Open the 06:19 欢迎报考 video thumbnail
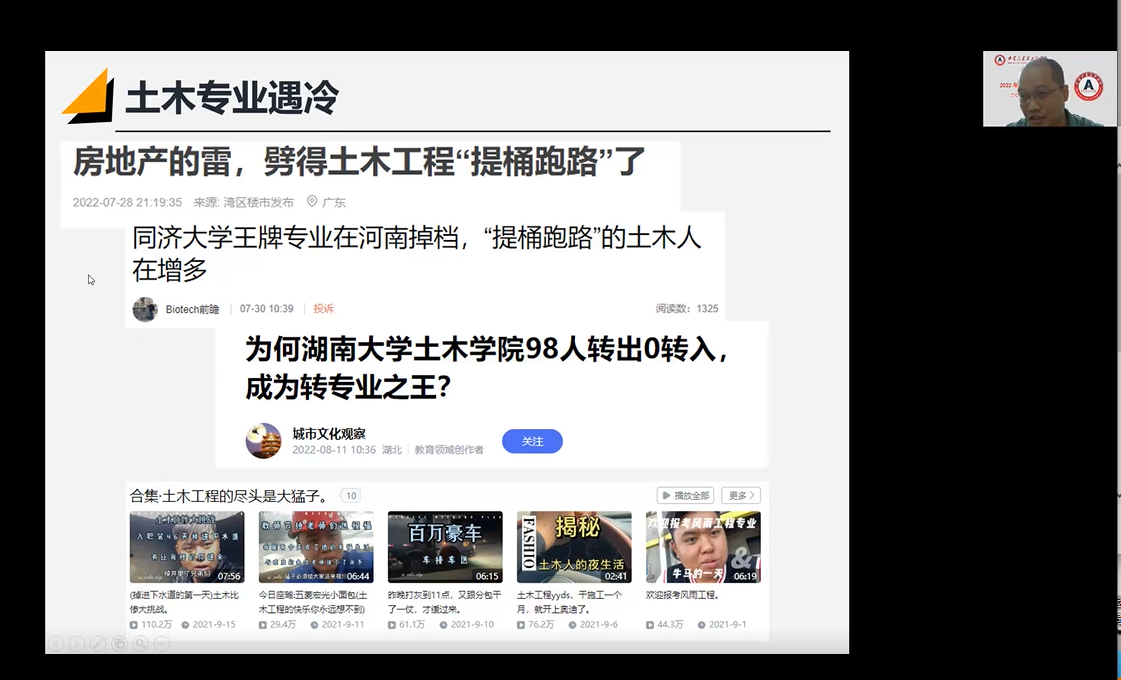 tap(703, 547)
